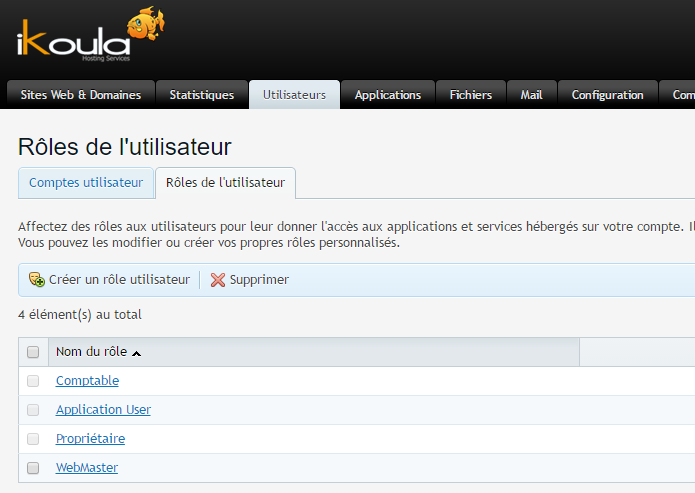Open the Mail tab
This screenshot has height=493, width=695.
coord(531,95)
